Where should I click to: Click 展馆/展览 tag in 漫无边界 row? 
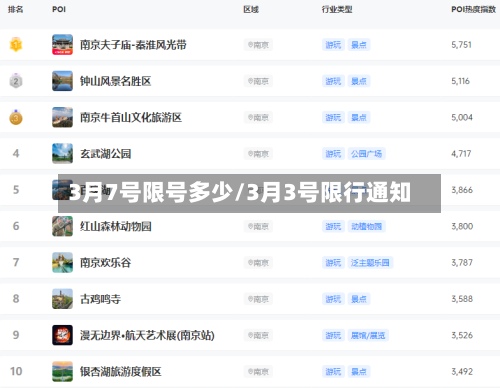click(x=368, y=335)
